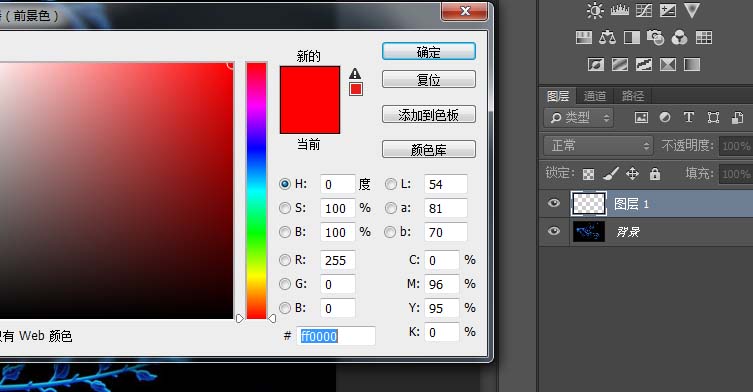Lock layer position move icon
The width and height of the screenshot is (753, 392).
[632, 173]
